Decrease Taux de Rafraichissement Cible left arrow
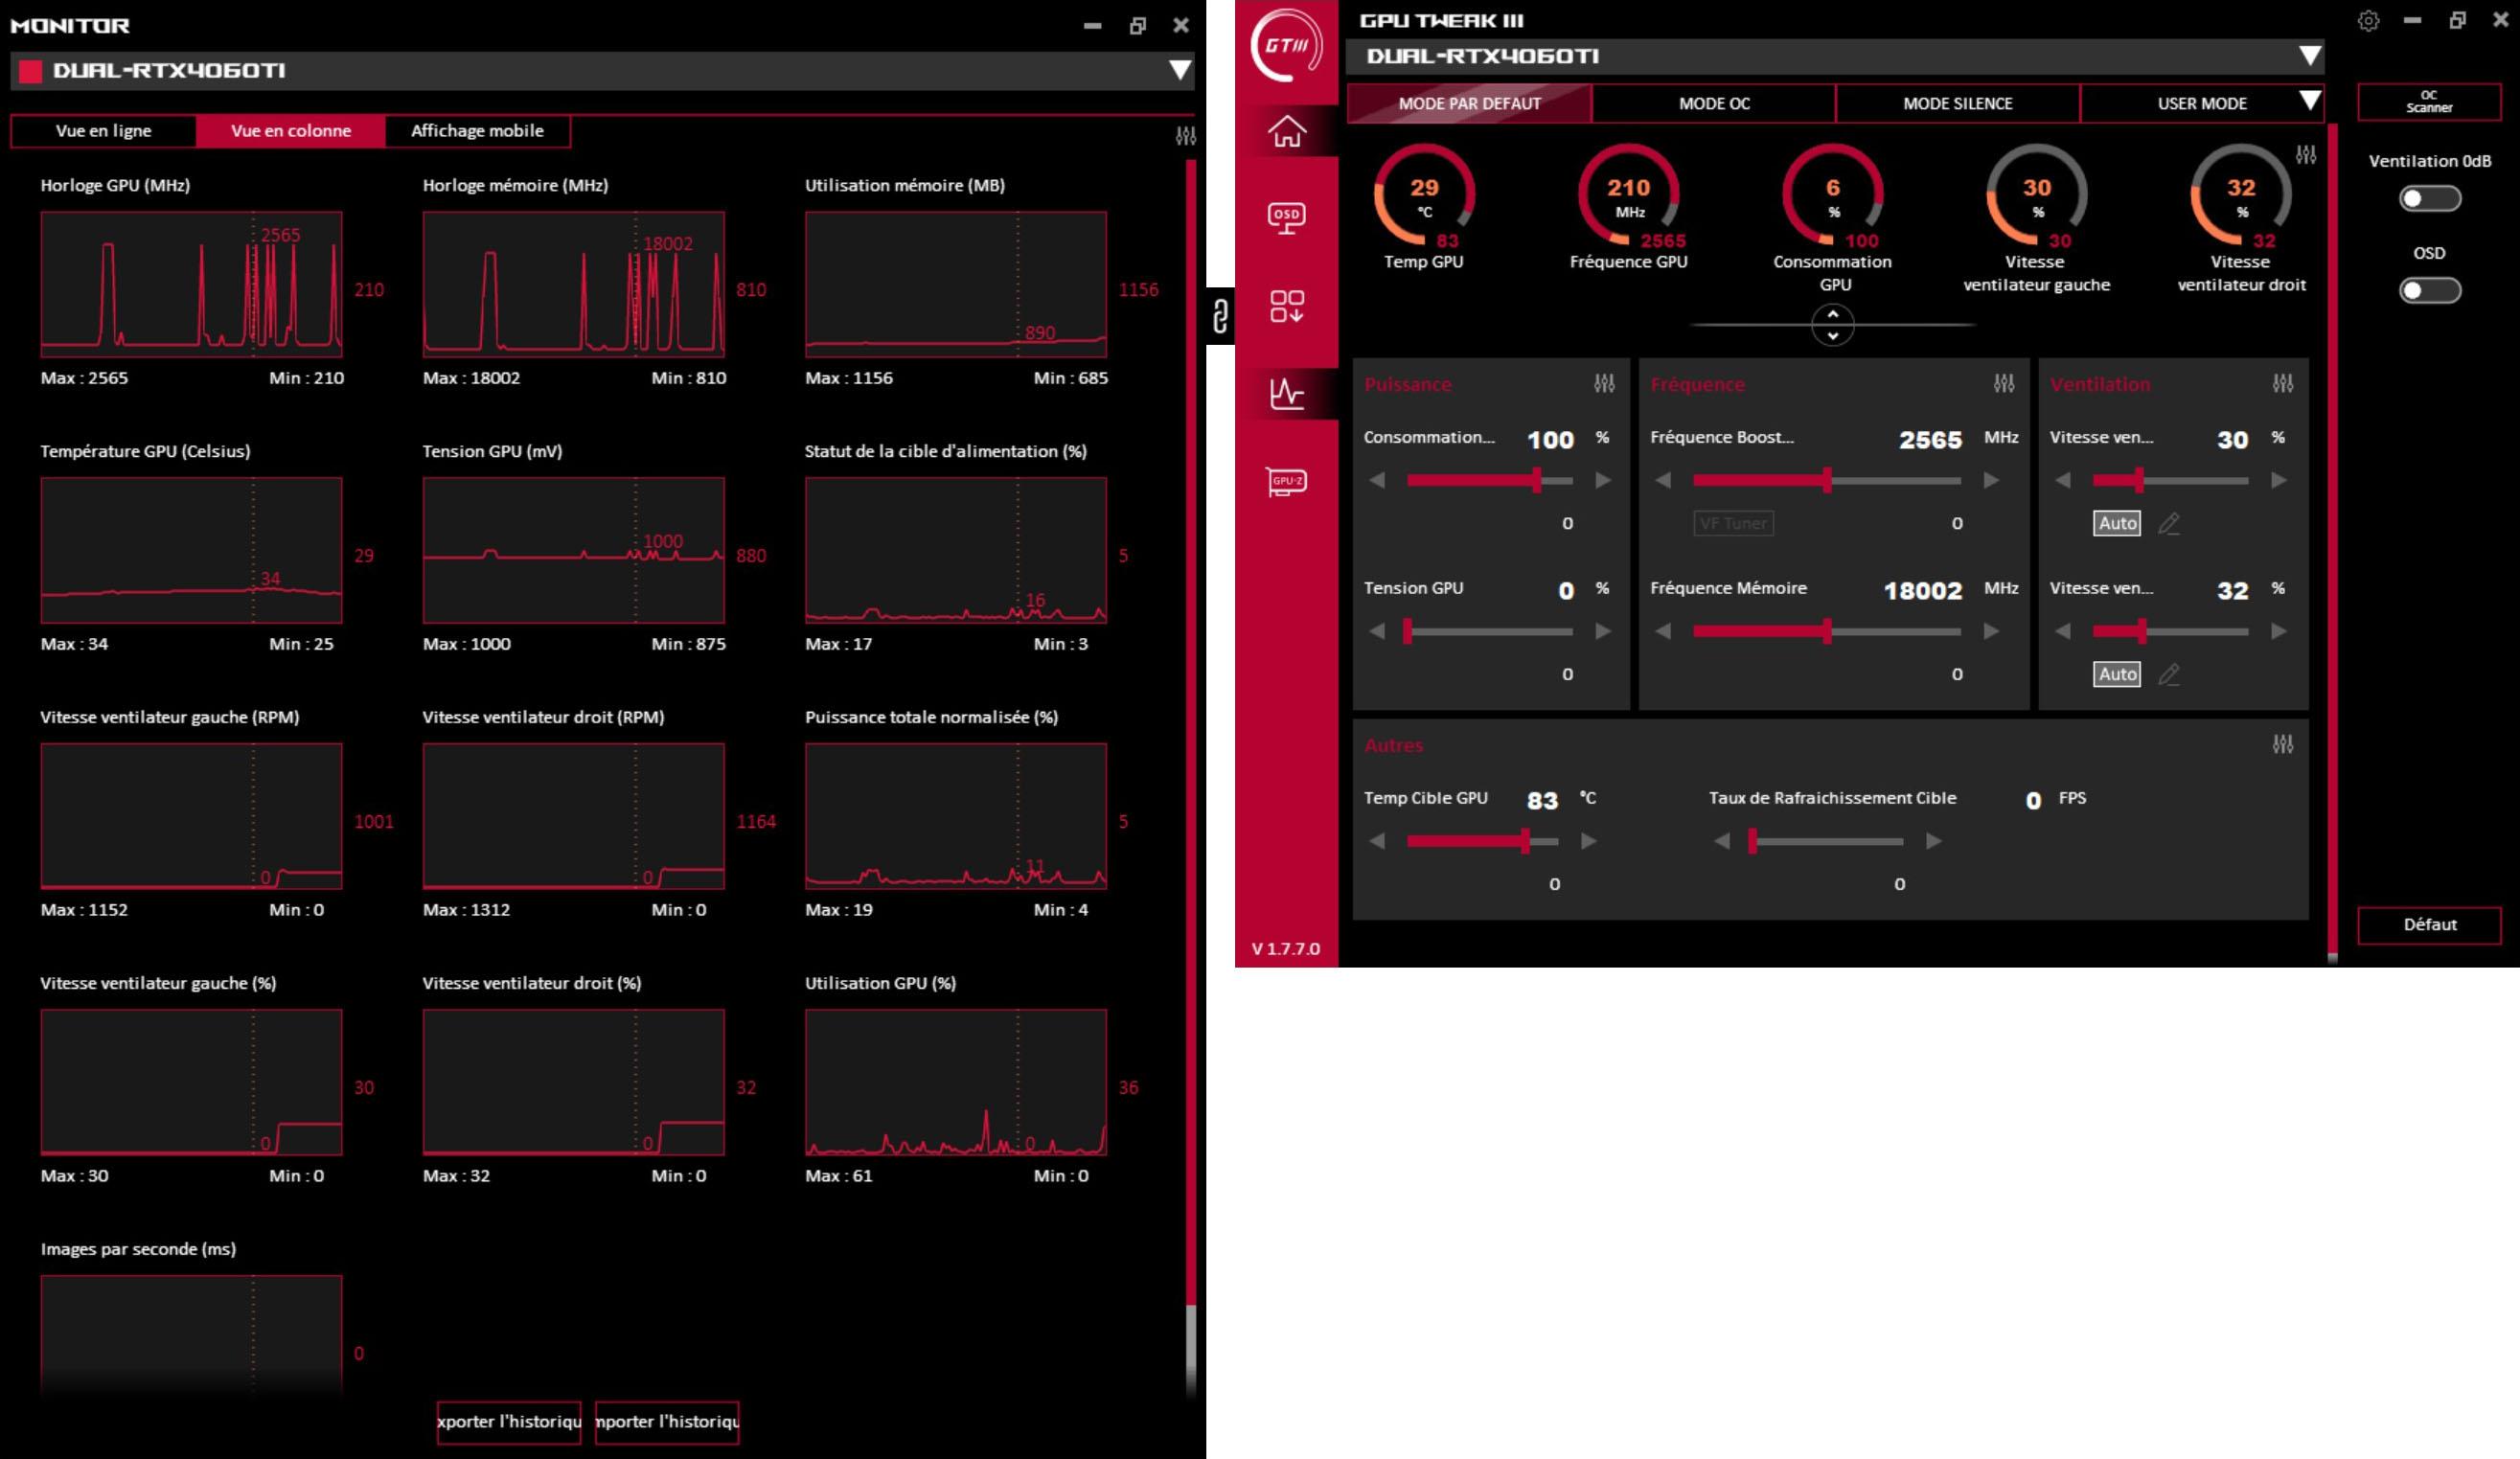Image resolution: width=2520 pixels, height=1459 pixels. point(1722,841)
